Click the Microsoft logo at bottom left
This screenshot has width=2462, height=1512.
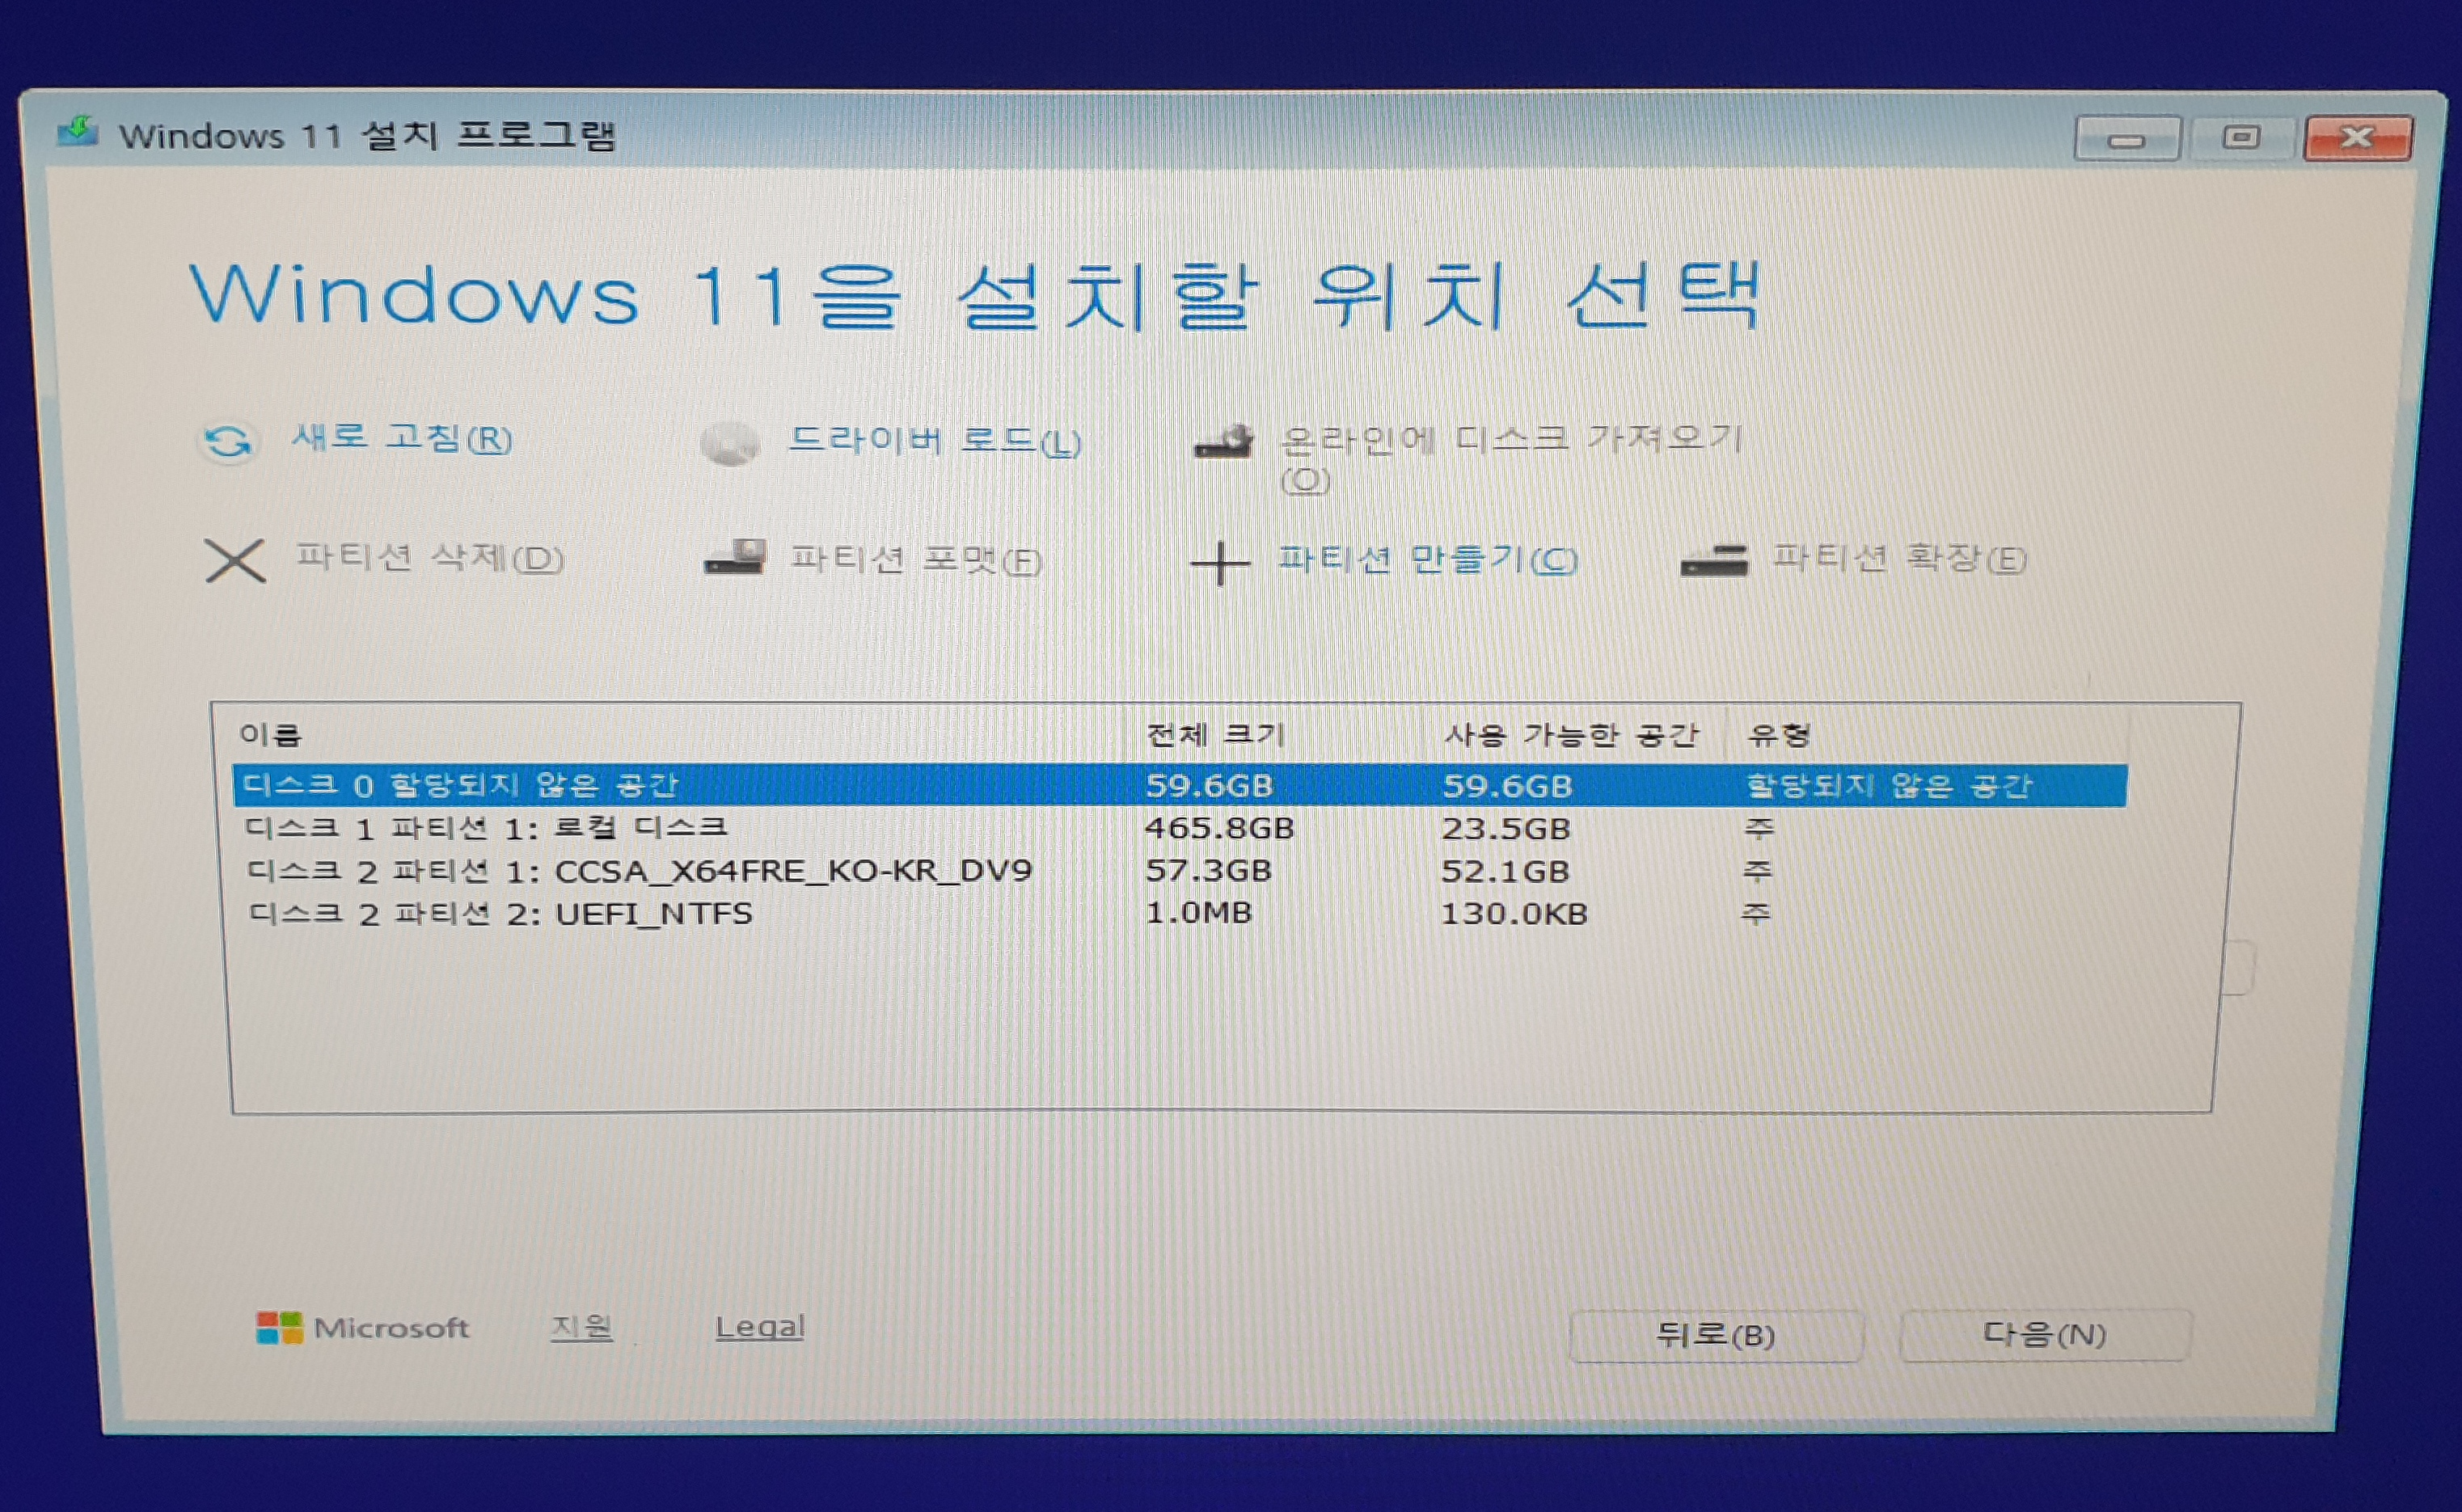click(x=279, y=1328)
